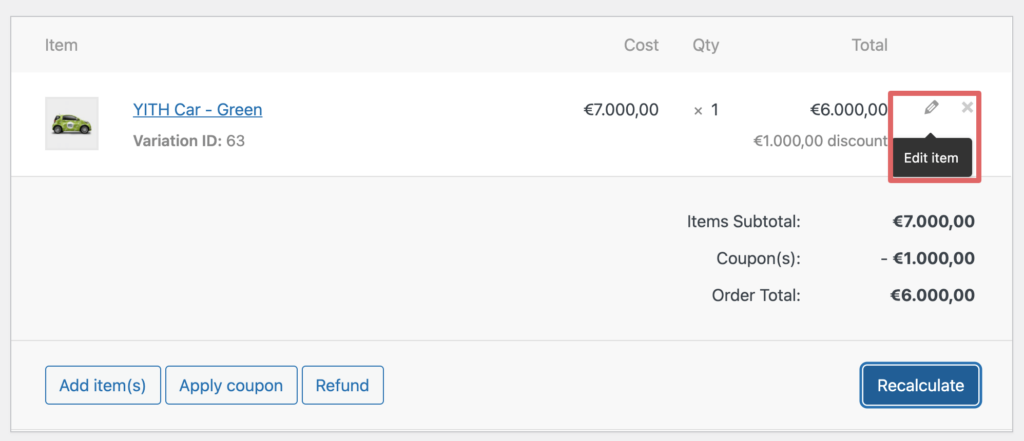Click the pencil Edit item icon

[931, 108]
